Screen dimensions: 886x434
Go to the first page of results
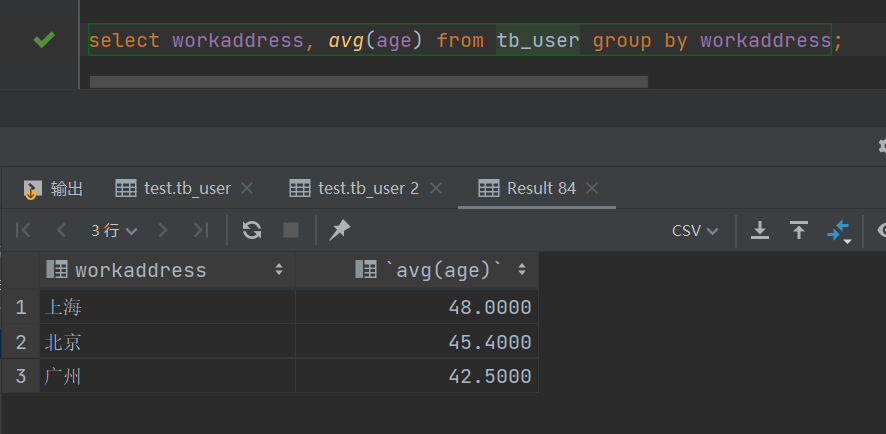click(x=24, y=230)
